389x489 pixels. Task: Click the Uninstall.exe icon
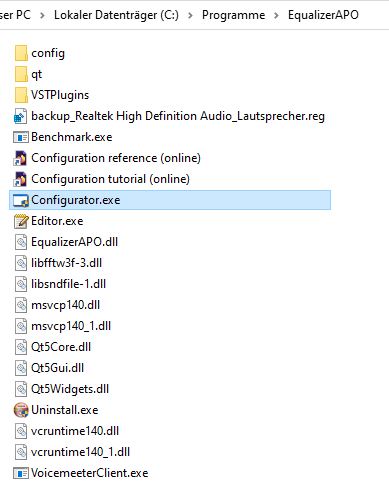point(21,410)
